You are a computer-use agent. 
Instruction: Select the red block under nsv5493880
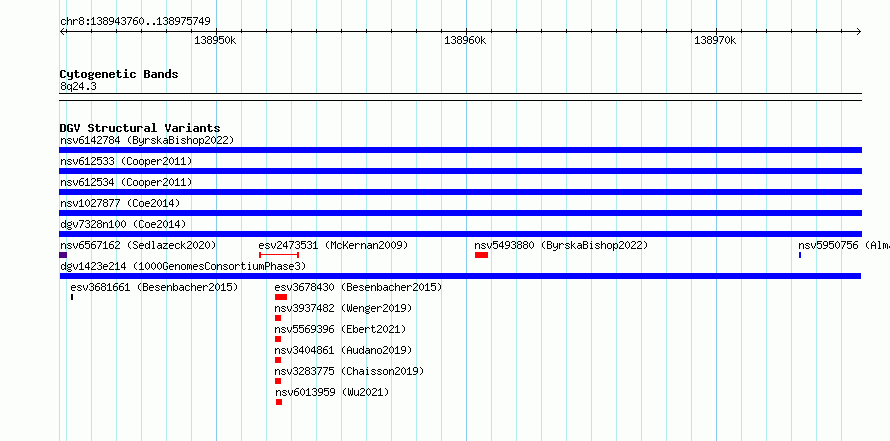[481, 255]
